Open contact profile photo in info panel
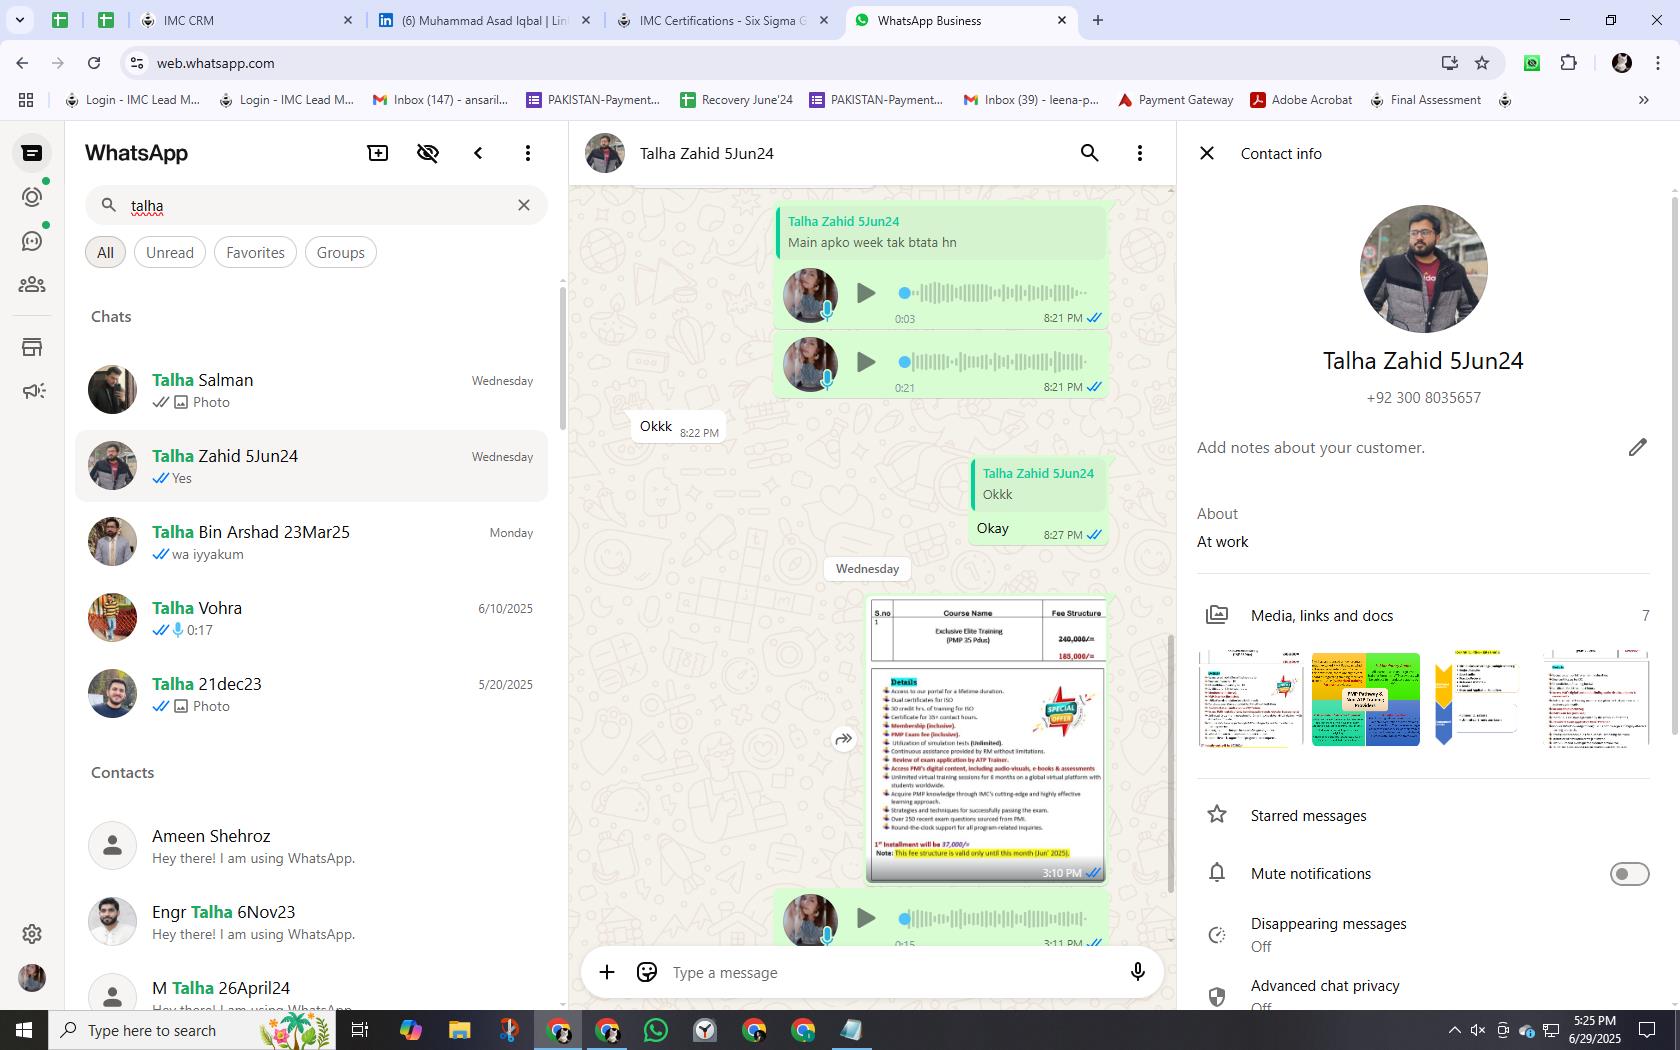The width and height of the screenshot is (1680, 1050). (x=1423, y=269)
